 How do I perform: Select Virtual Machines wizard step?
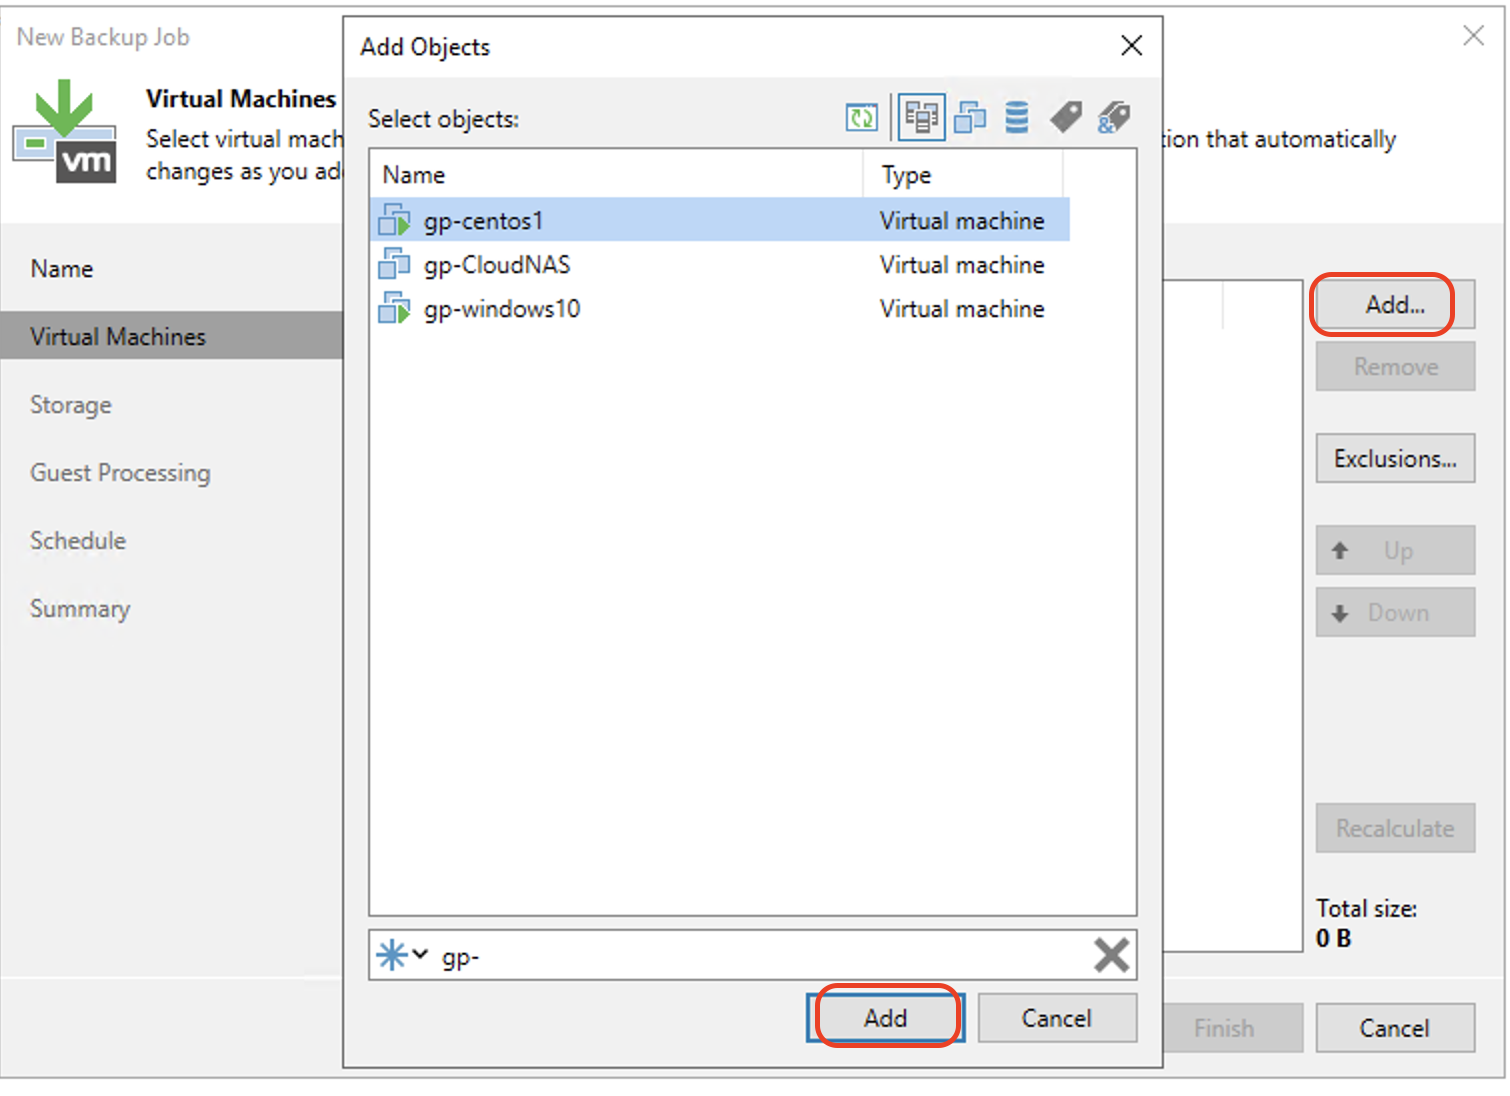coord(172,336)
